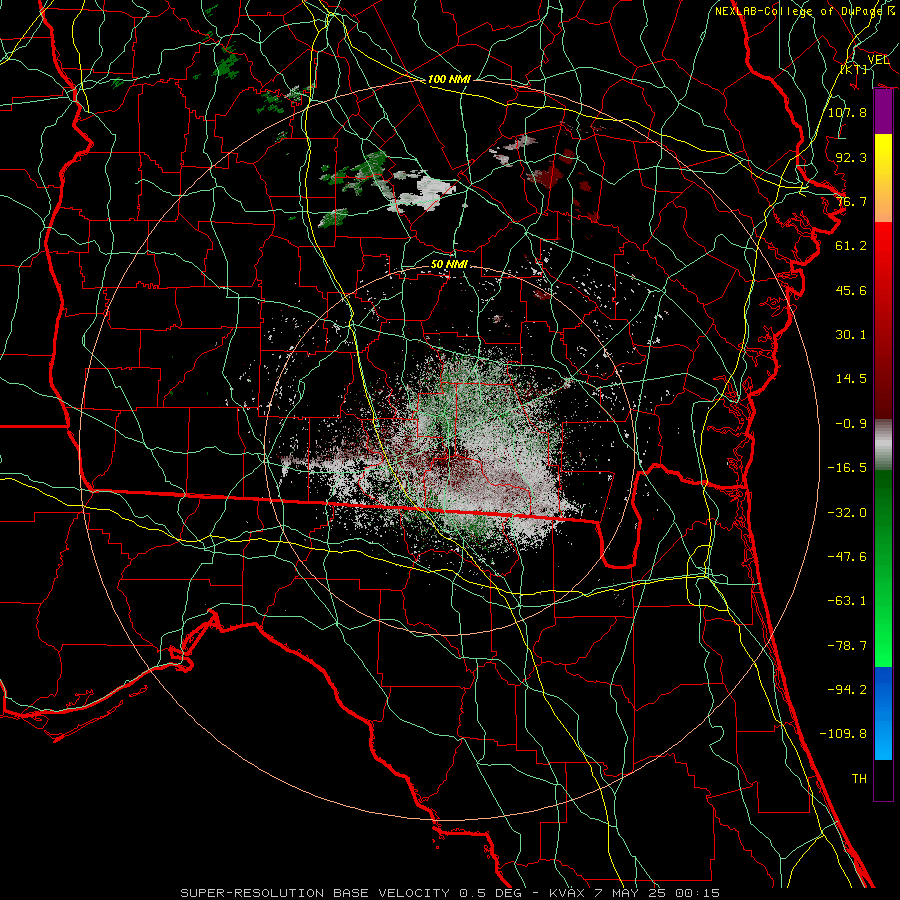Select the 14.5 velocity scale value
The image size is (900, 900).
[851, 379]
